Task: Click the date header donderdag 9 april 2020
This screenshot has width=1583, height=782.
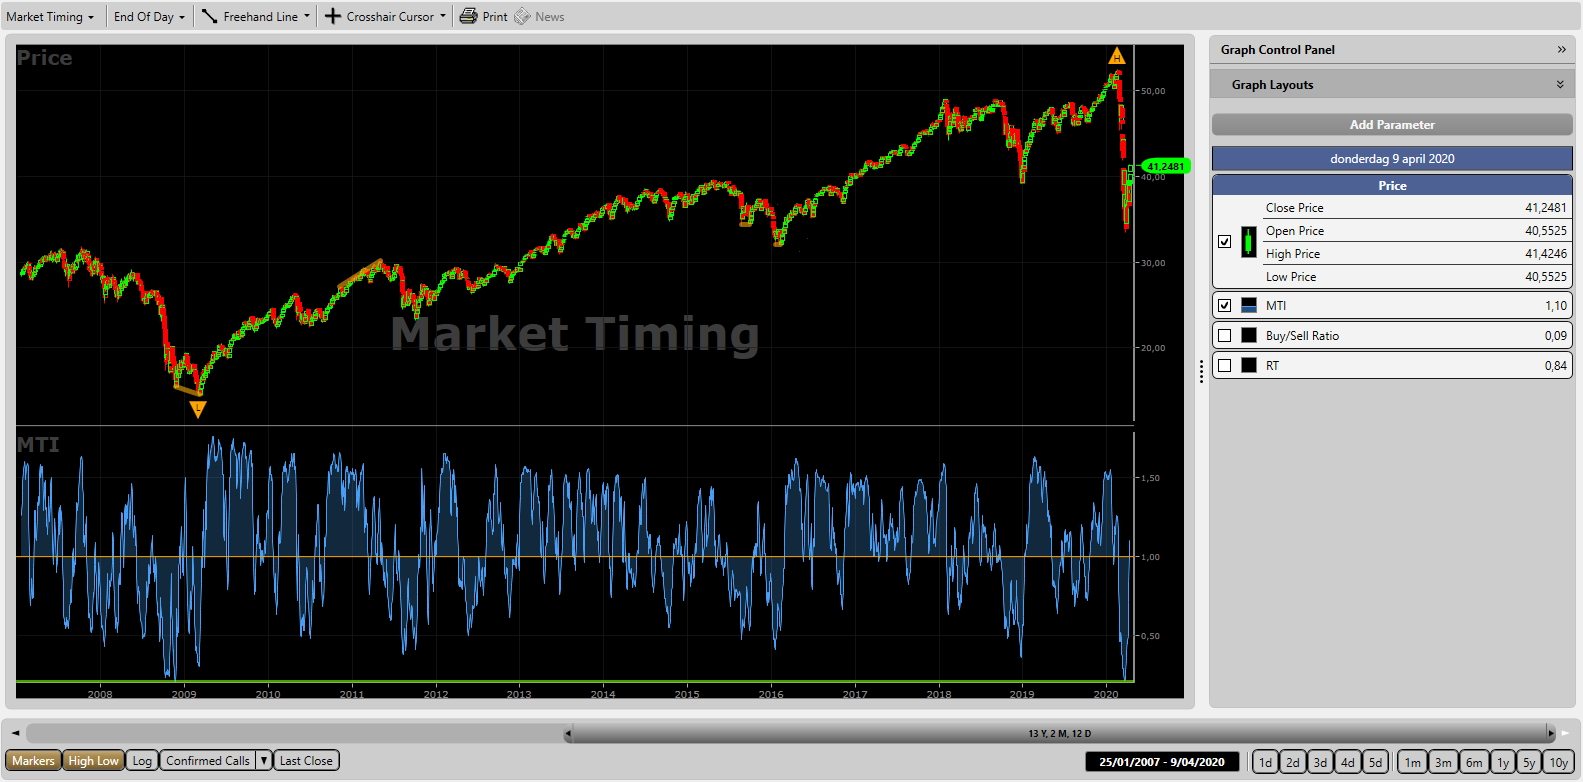Action: 1392,158
